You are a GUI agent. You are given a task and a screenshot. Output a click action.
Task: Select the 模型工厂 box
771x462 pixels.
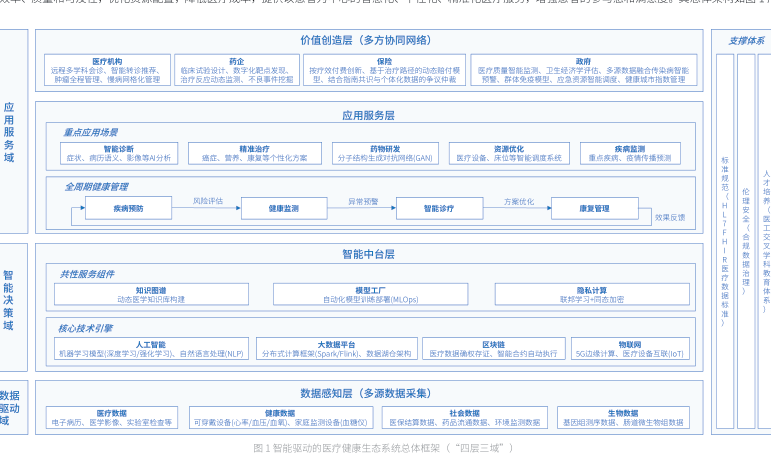pos(371,294)
